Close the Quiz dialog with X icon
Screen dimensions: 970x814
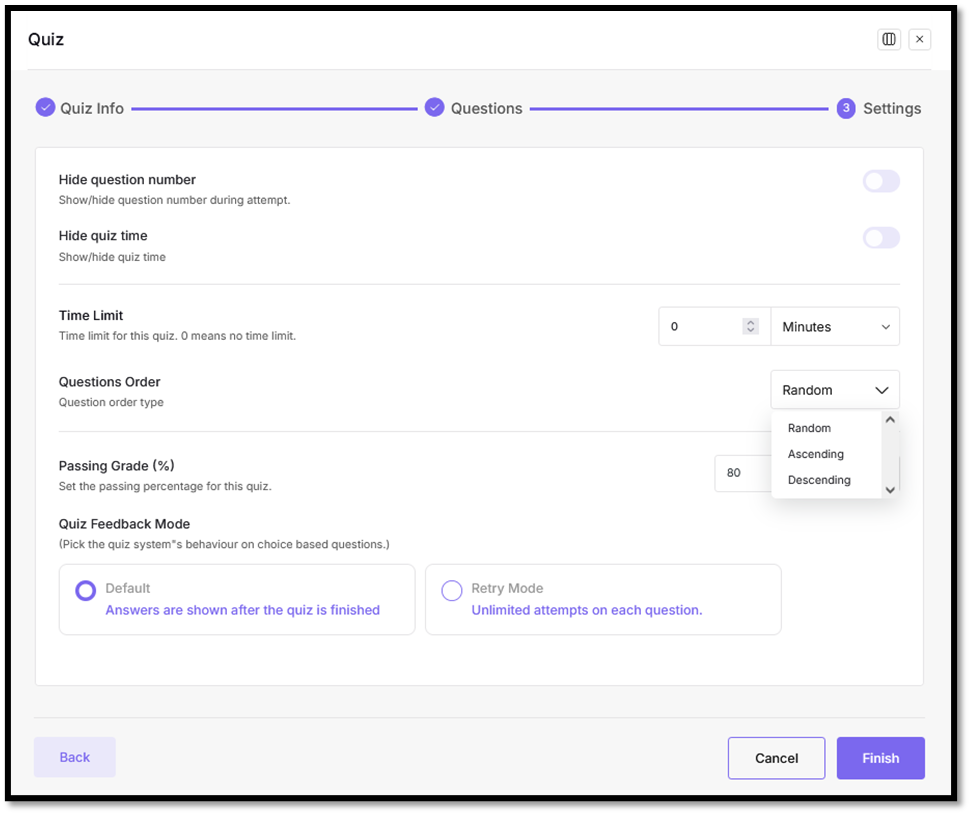pyautogui.click(x=920, y=39)
